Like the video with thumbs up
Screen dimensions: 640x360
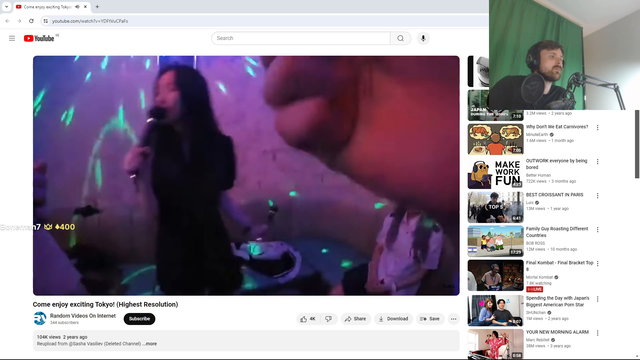click(x=308, y=319)
